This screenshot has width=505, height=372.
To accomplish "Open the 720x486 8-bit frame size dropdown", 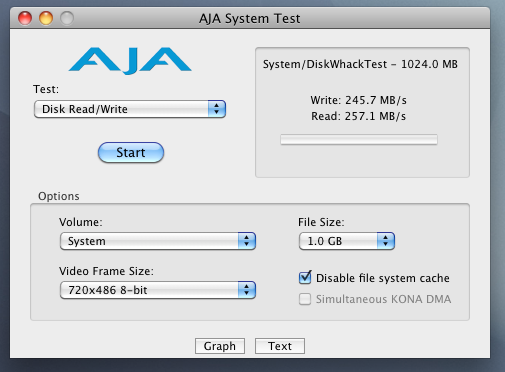I will [158, 290].
